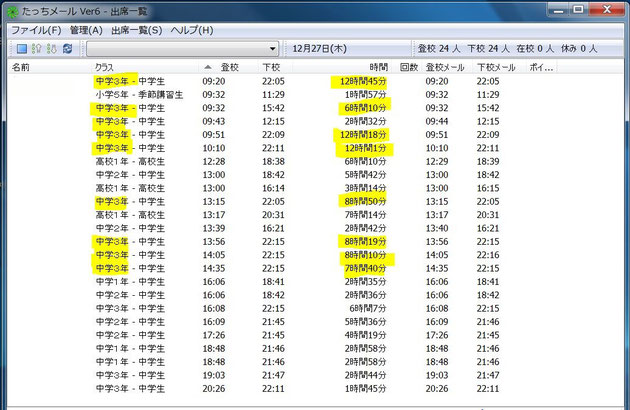This screenshot has width=630, height=410.
Task: Click the 登校 time 13:39 cell
Action: 214,228
